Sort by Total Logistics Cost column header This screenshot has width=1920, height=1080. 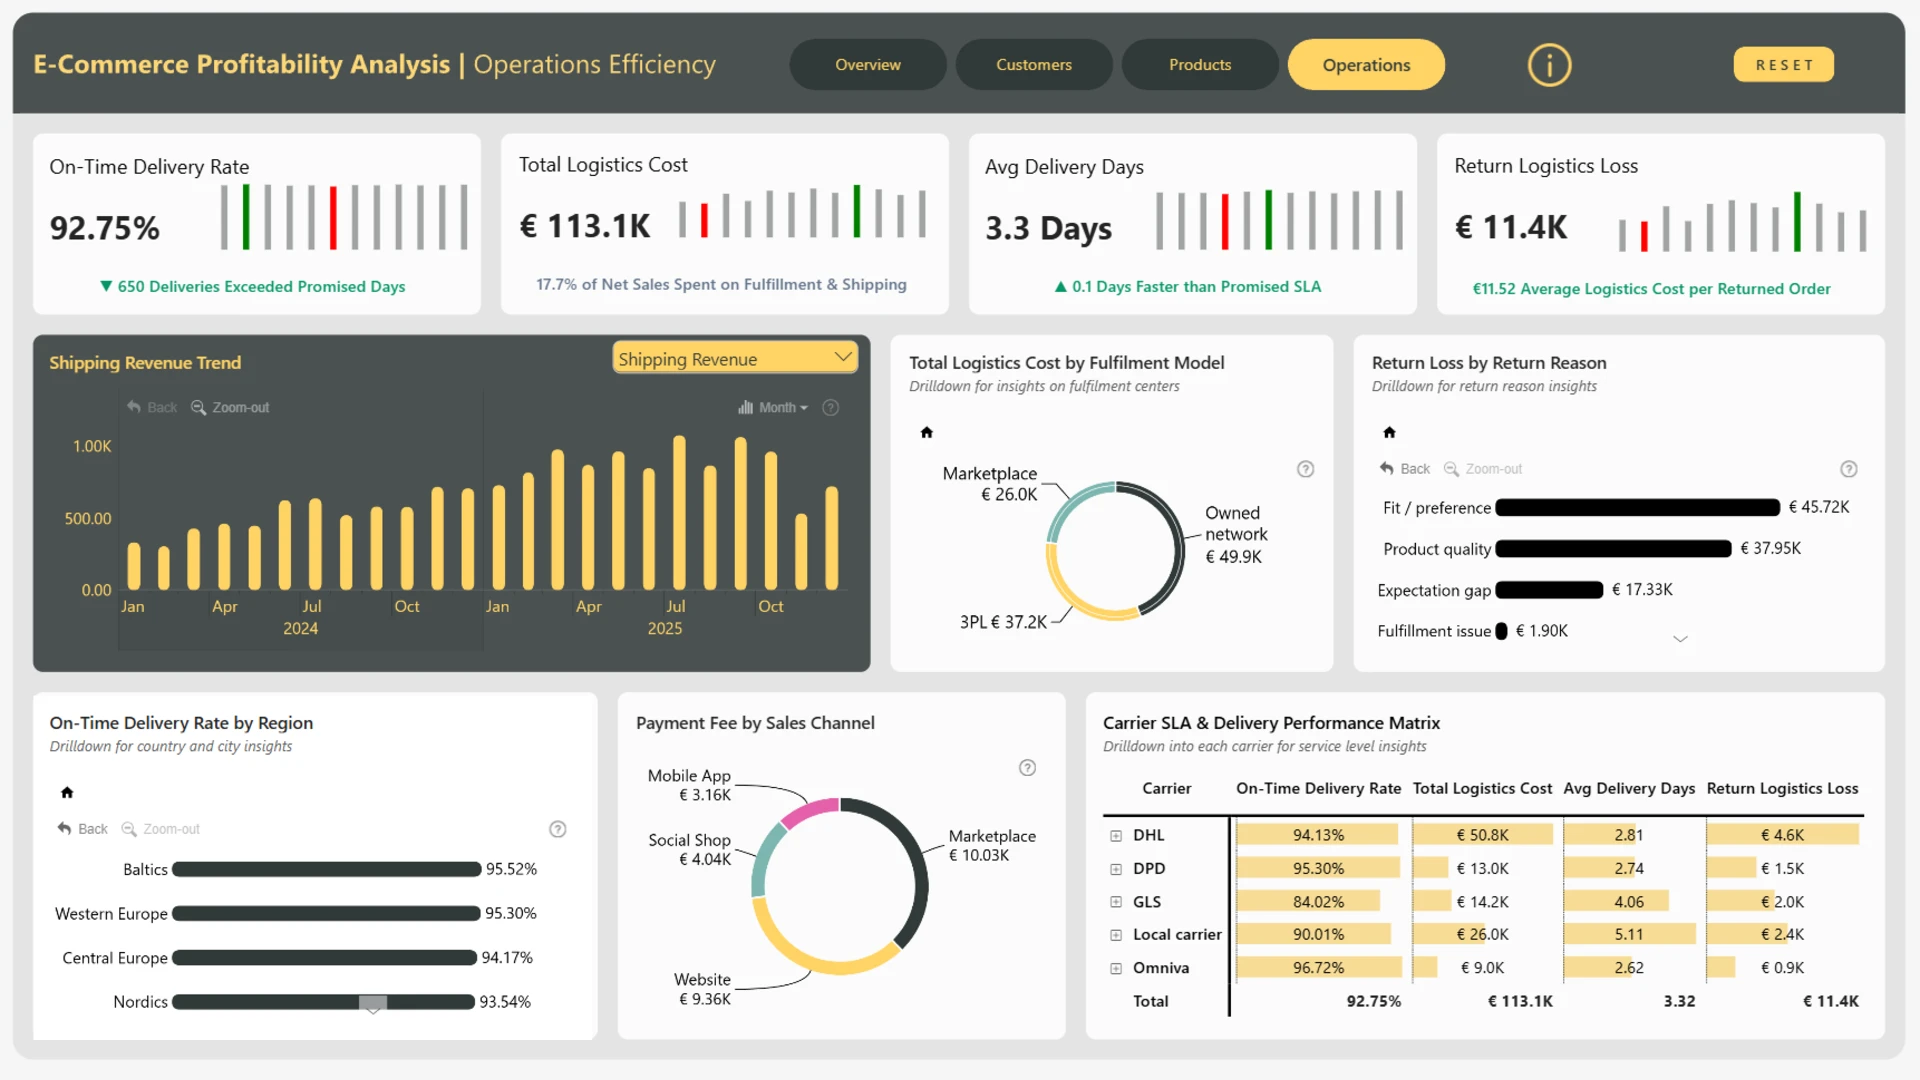pyautogui.click(x=1482, y=788)
